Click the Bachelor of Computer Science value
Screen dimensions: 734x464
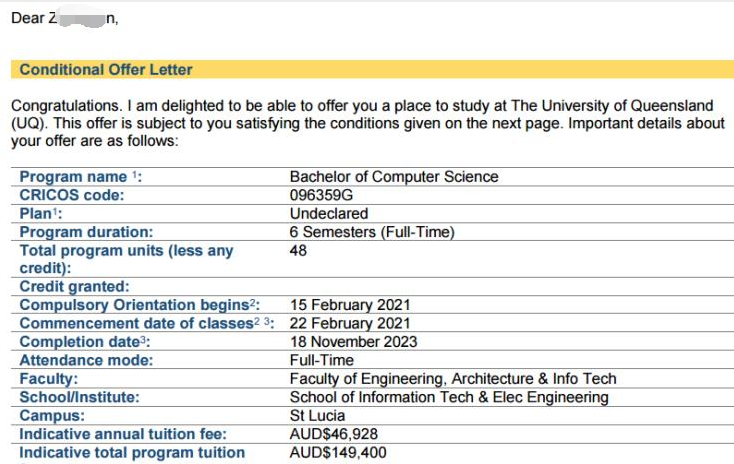pos(393,177)
